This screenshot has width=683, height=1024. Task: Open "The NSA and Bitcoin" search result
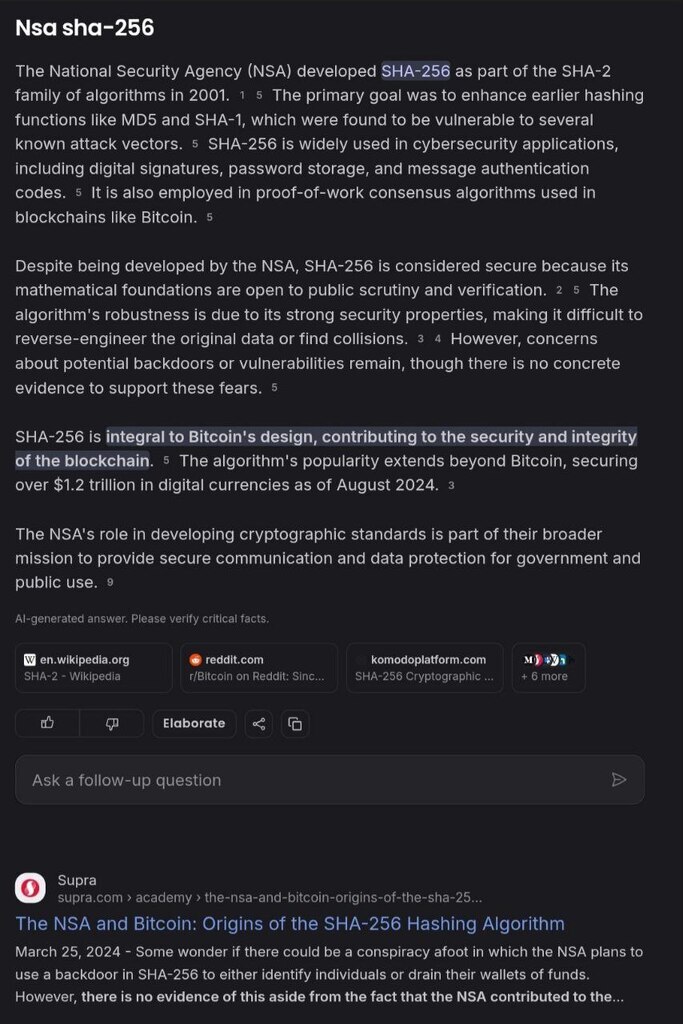(290, 924)
